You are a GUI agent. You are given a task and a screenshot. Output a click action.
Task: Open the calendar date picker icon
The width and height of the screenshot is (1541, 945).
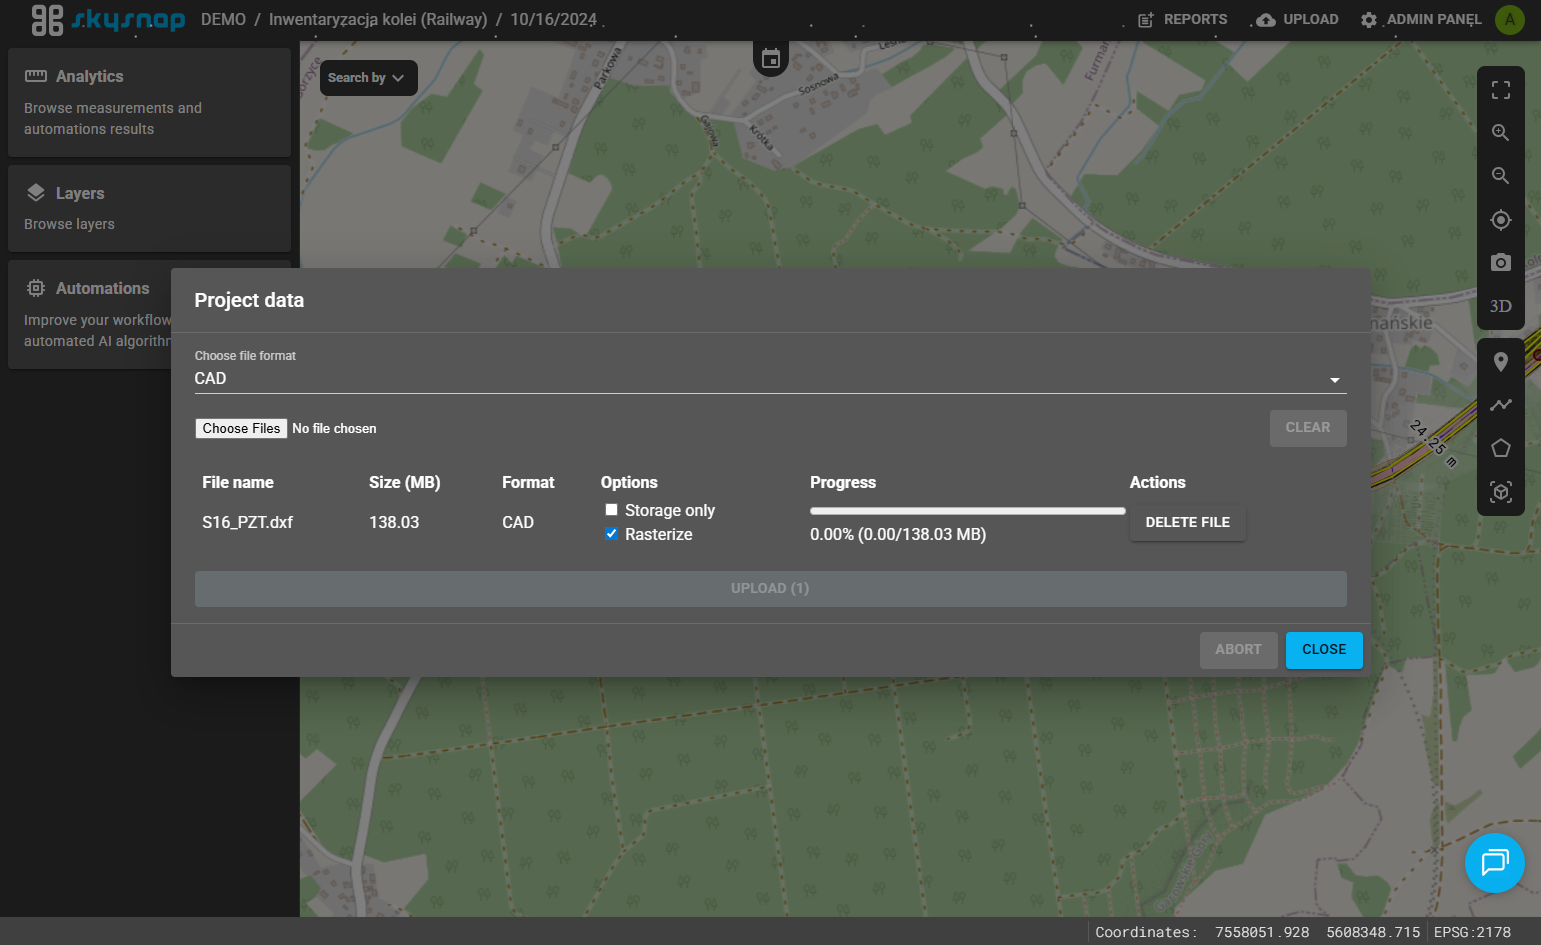coord(771,59)
